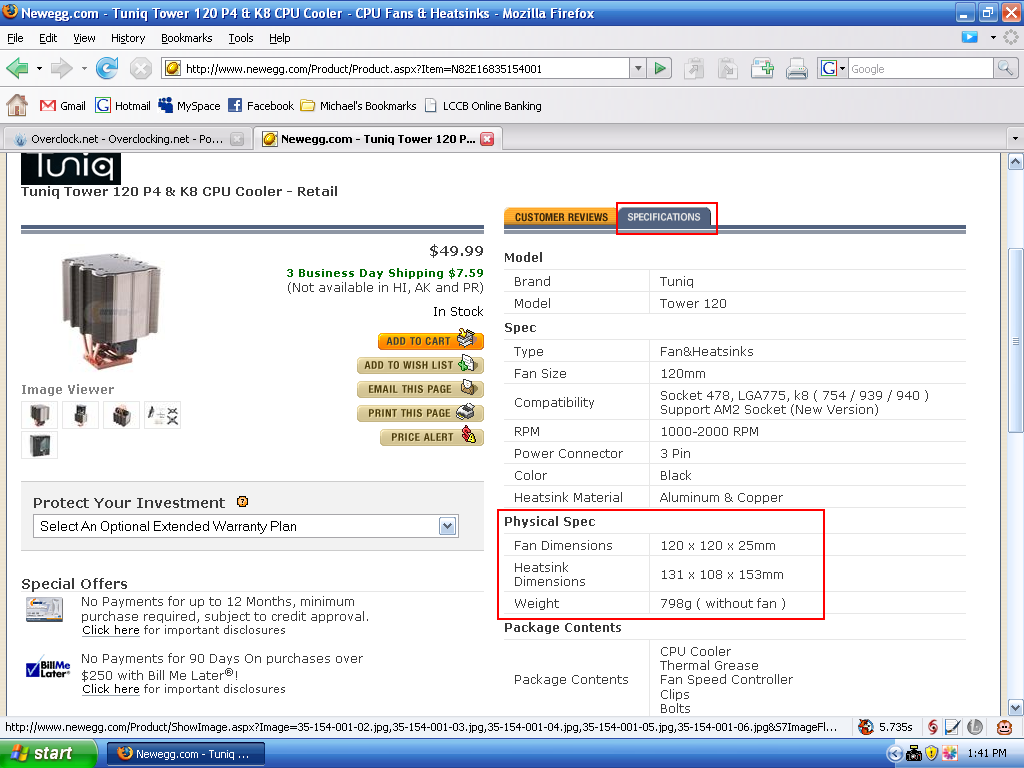Open the forward history dropdown arrow

pos(84,69)
